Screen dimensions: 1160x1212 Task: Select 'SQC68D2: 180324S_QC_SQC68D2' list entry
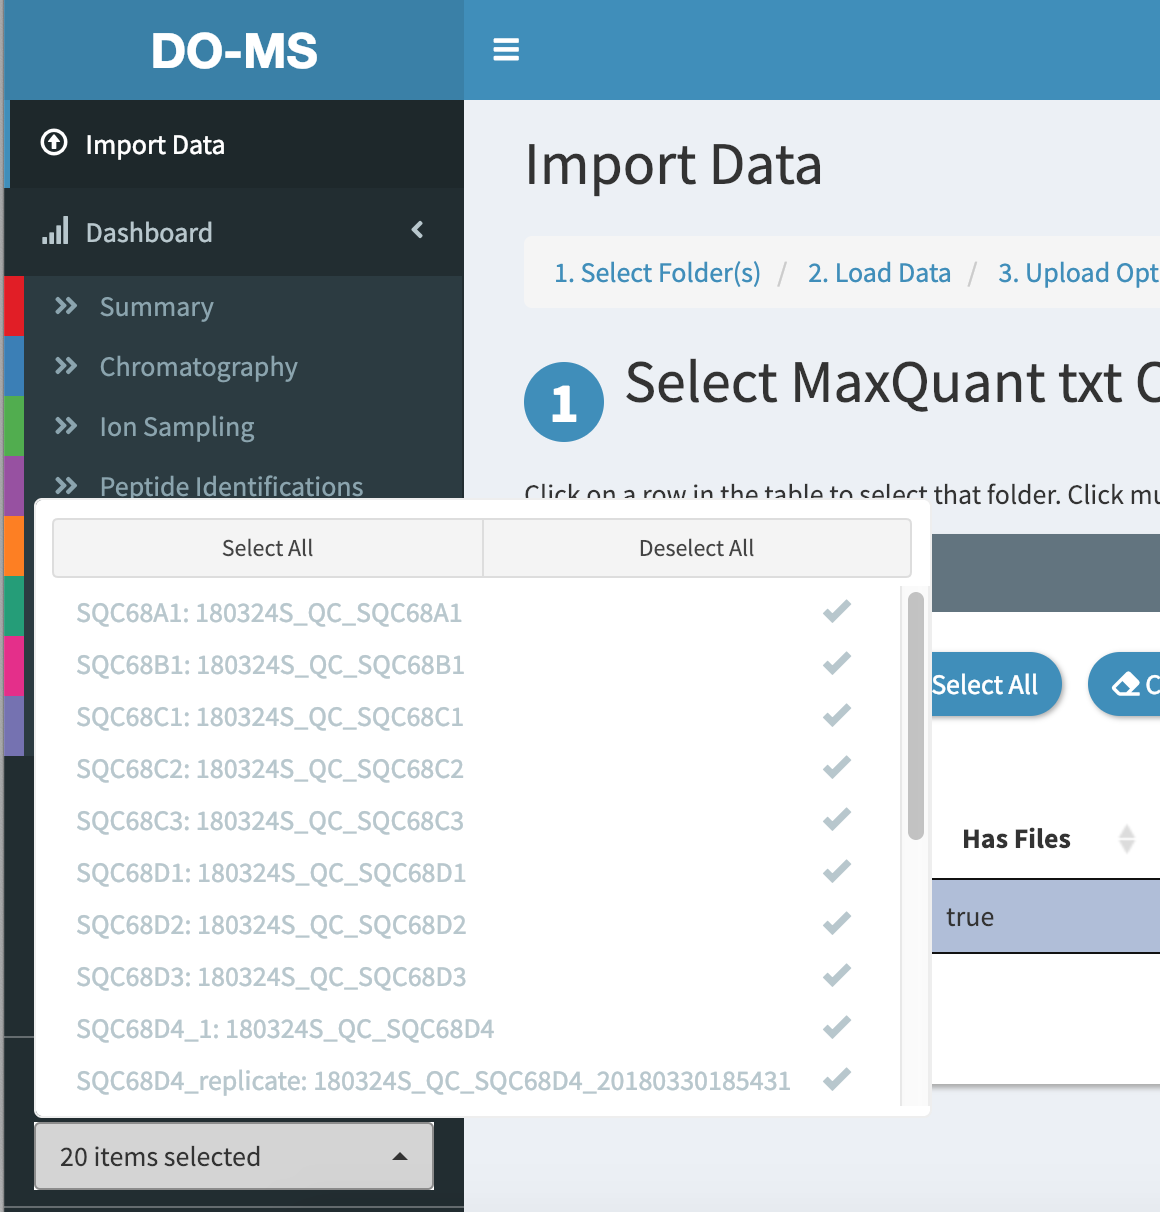pyautogui.click(x=271, y=924)
